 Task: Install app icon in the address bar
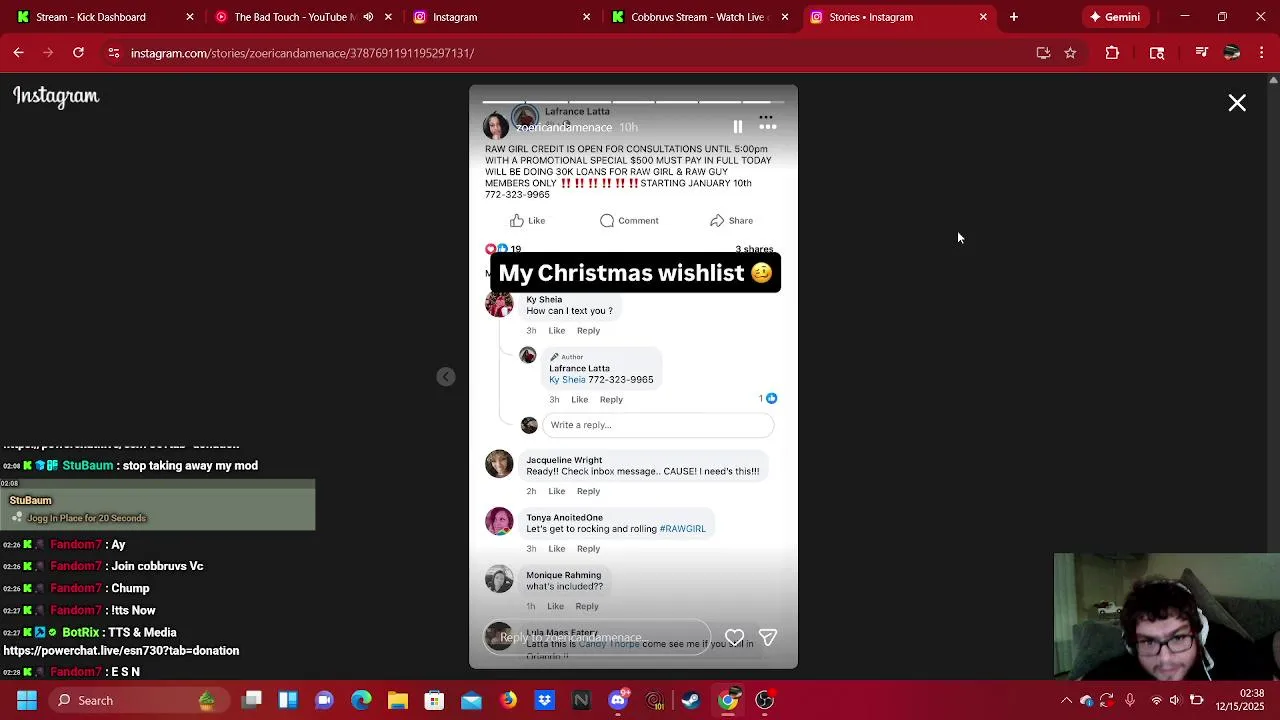(1043, 53)
